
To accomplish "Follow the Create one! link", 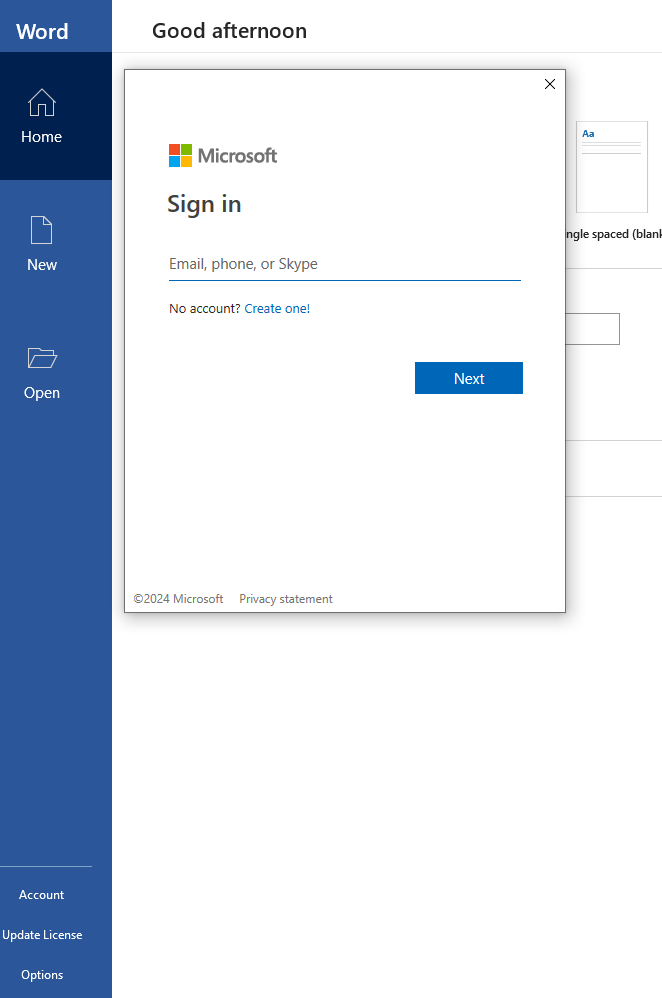I will tap(277, 309).
